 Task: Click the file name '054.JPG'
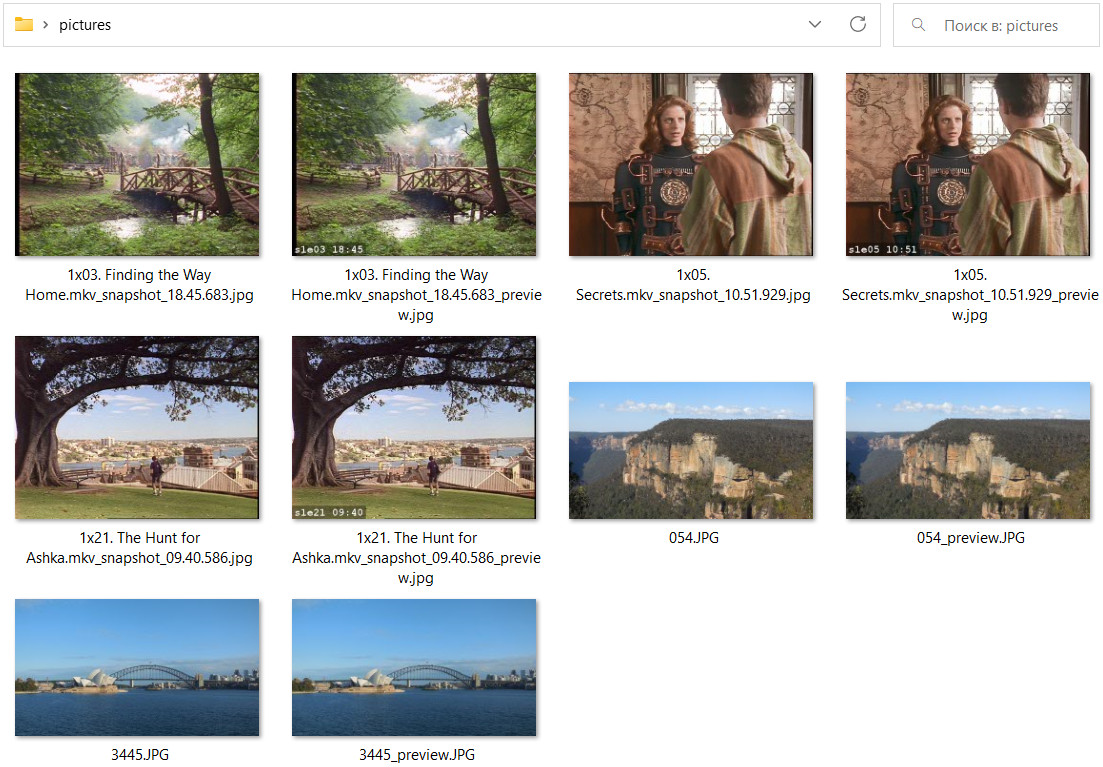(694, 538)
